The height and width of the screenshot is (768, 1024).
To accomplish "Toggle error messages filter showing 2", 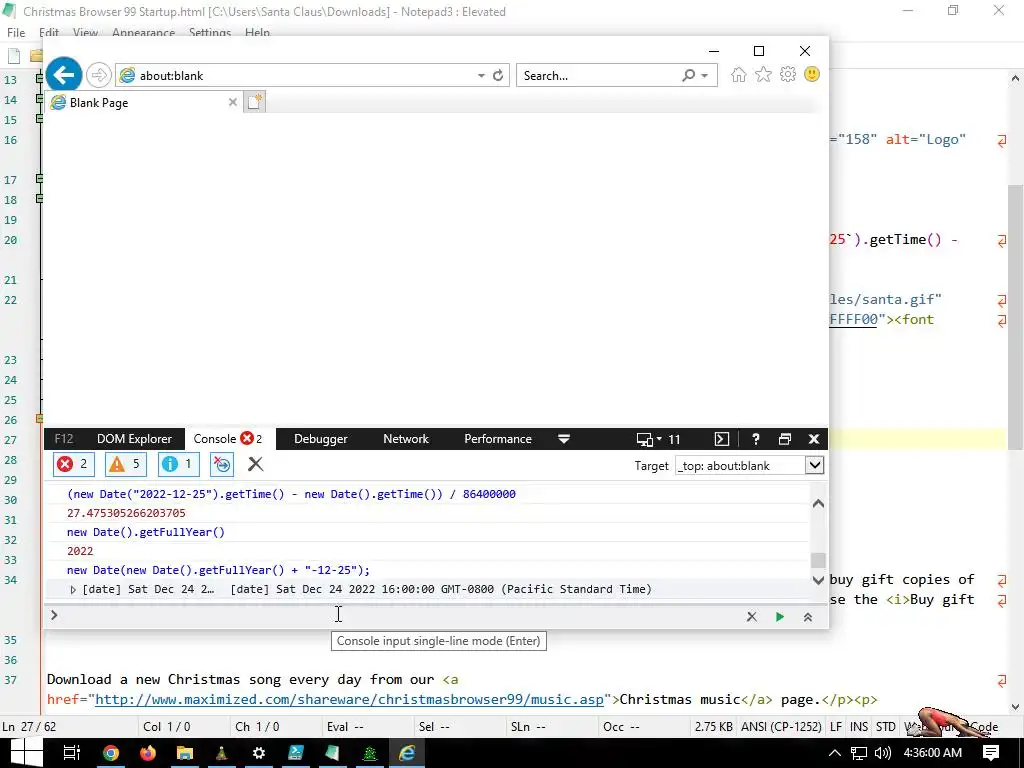I will click(x=73, y=464).
